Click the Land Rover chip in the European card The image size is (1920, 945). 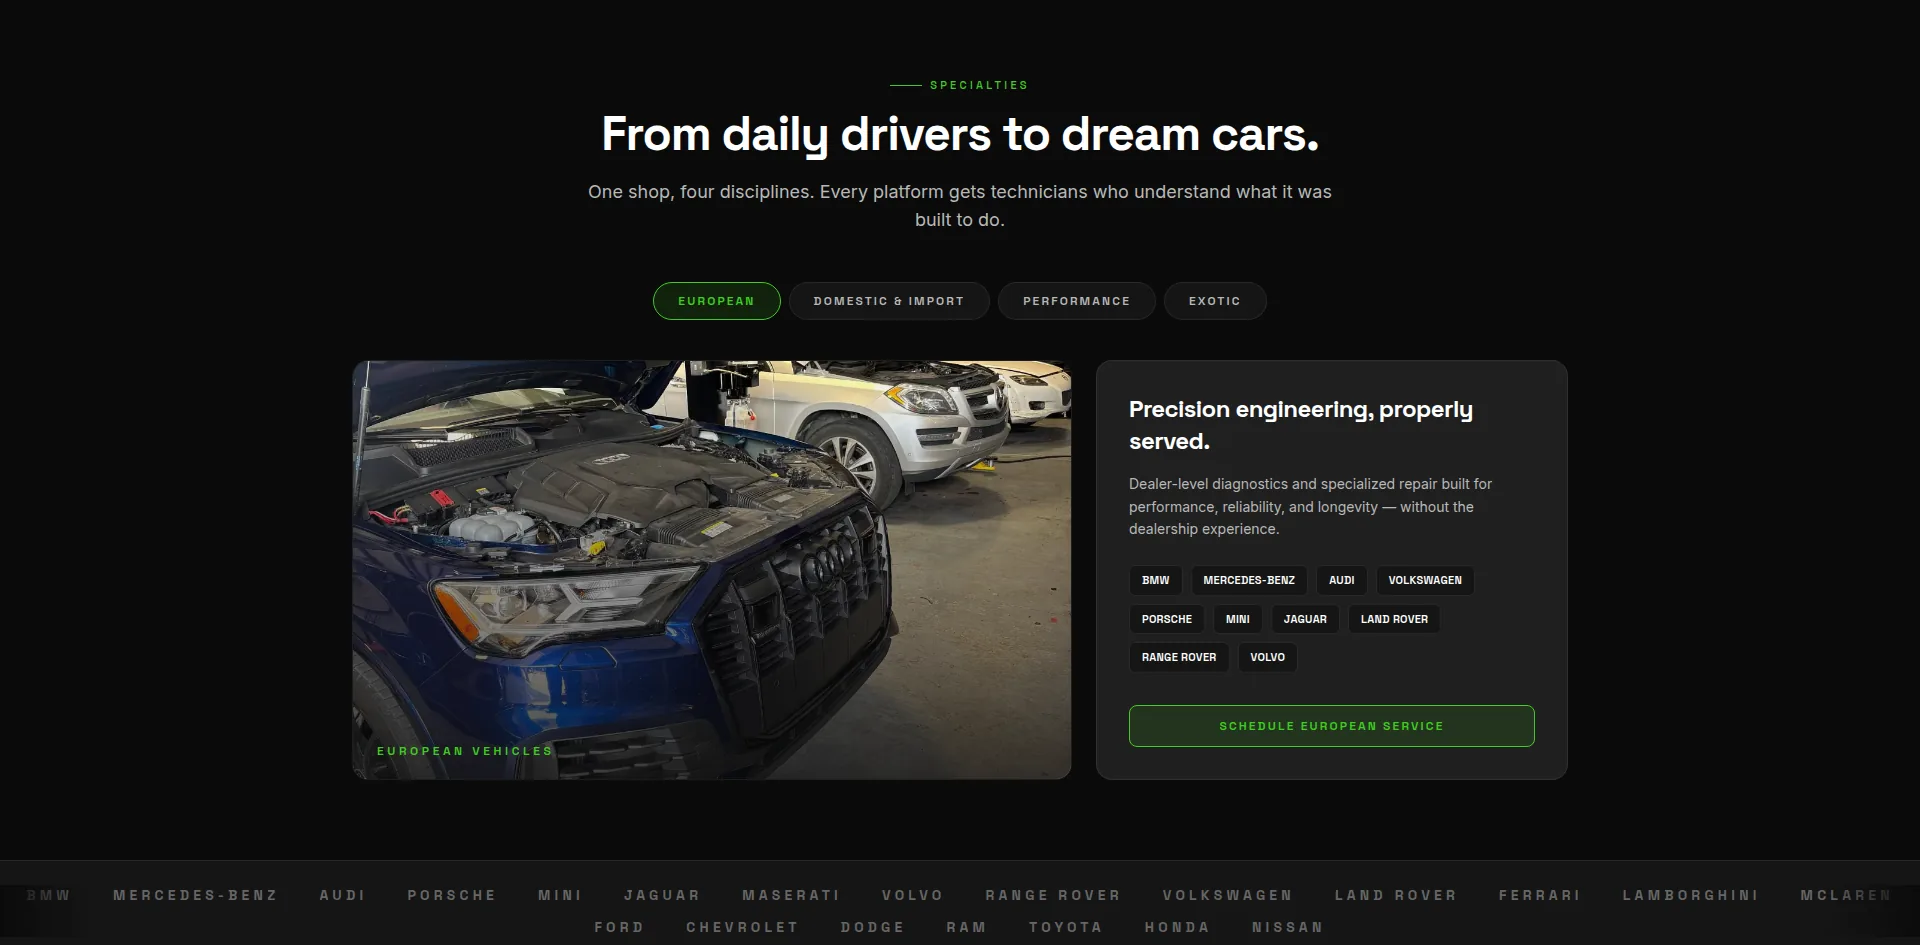coord(1394,619)
